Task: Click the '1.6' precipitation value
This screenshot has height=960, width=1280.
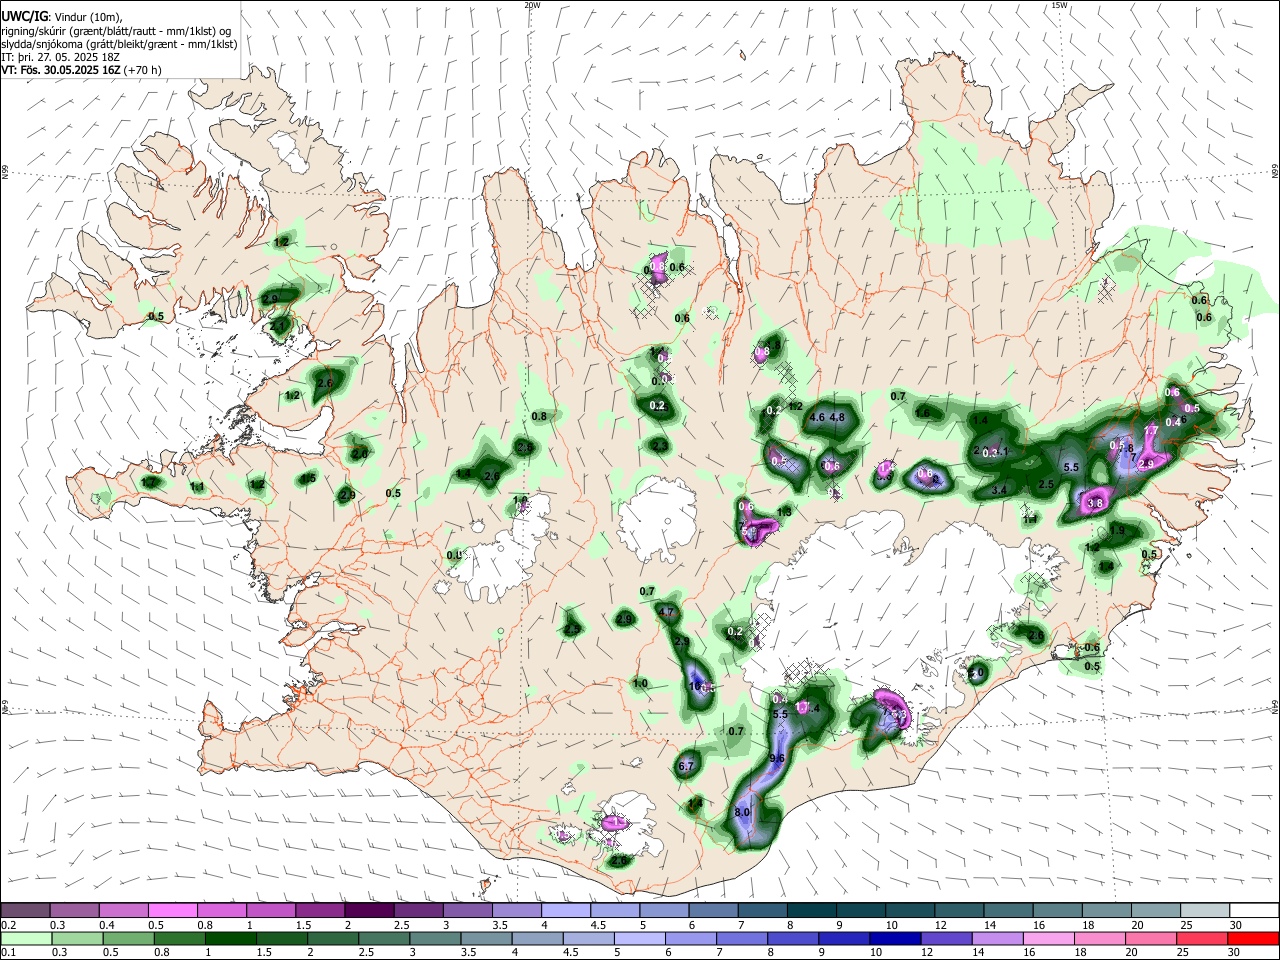Action: click(x=922, y=412)
